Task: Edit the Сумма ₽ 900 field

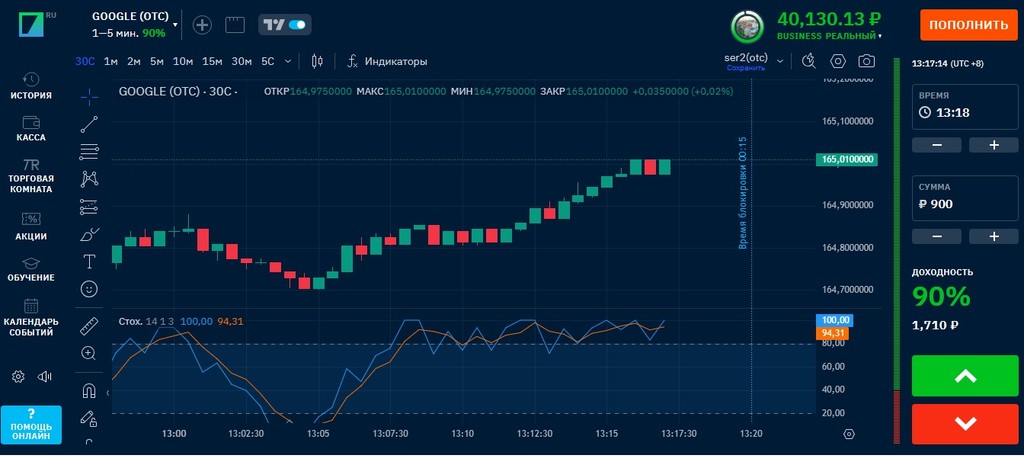Action: [x=965, y=198]
